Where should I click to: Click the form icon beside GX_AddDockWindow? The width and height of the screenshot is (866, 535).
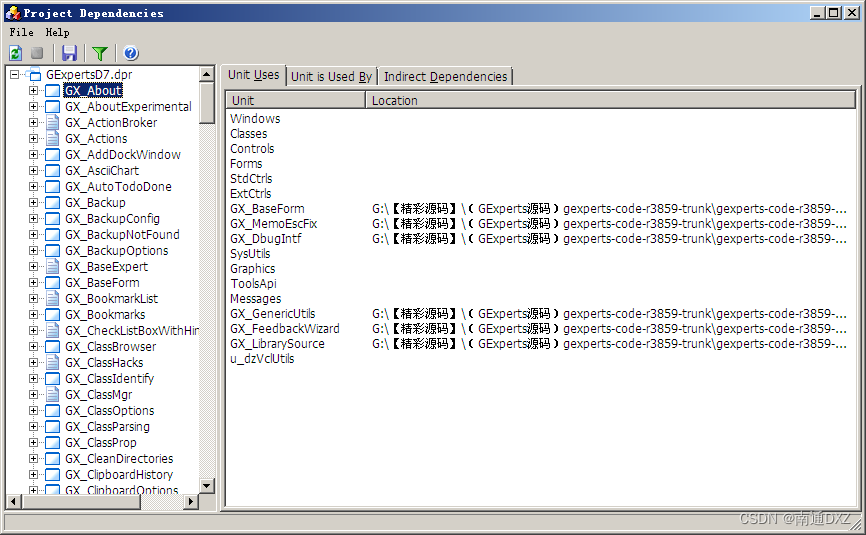52,155
